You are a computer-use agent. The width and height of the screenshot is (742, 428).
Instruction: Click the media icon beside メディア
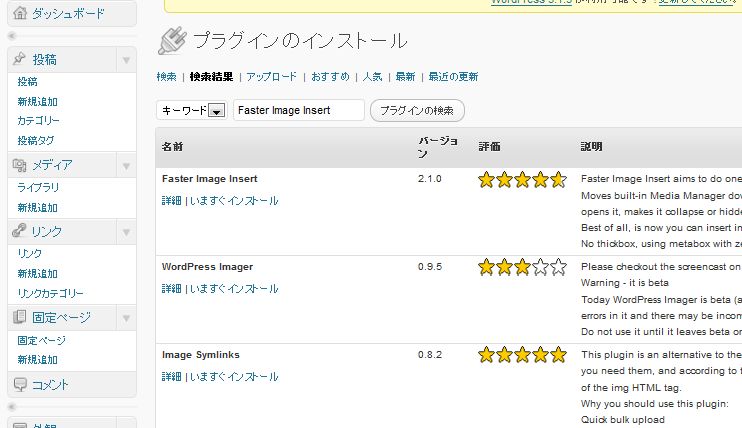[x=19, y=165]
